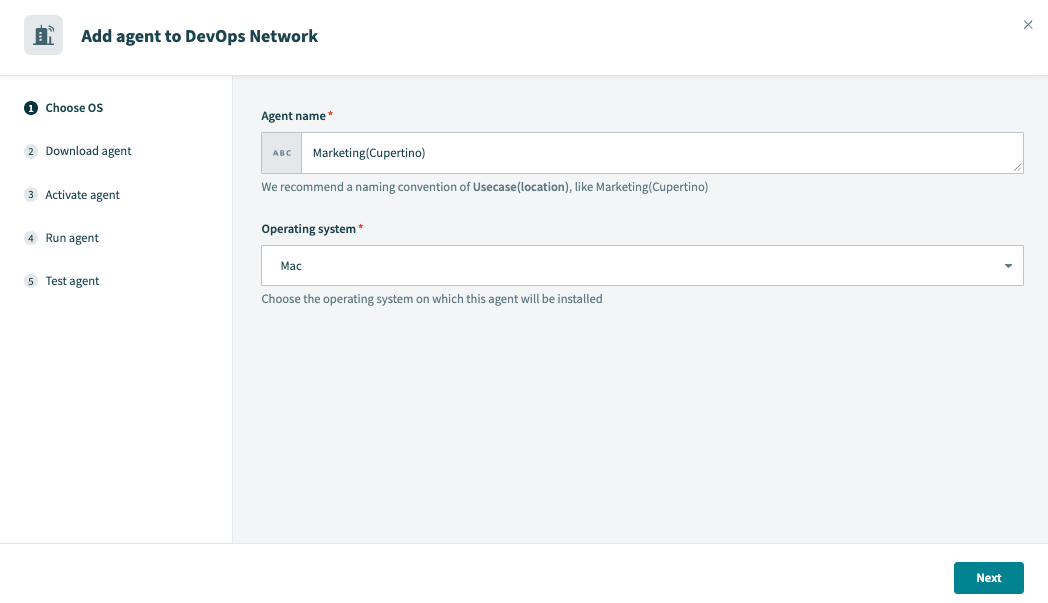
Task: Go to the Download agent step
Action: pyautogui.click(x=88, y=151)
